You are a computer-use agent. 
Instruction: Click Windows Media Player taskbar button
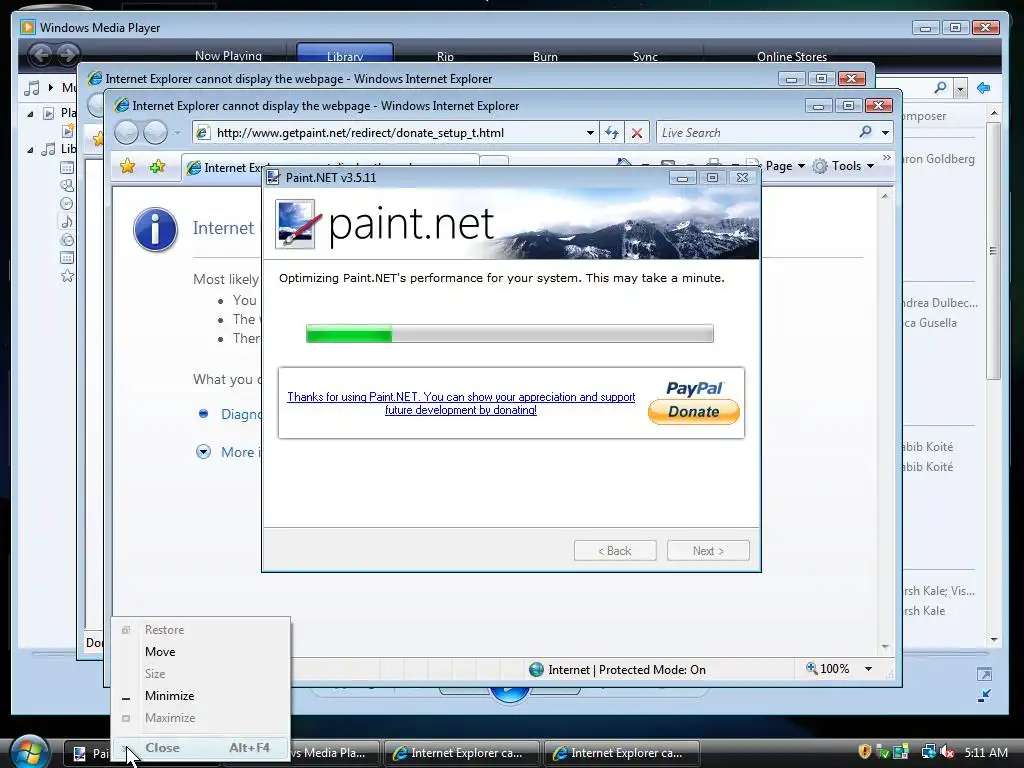point(334,753)
